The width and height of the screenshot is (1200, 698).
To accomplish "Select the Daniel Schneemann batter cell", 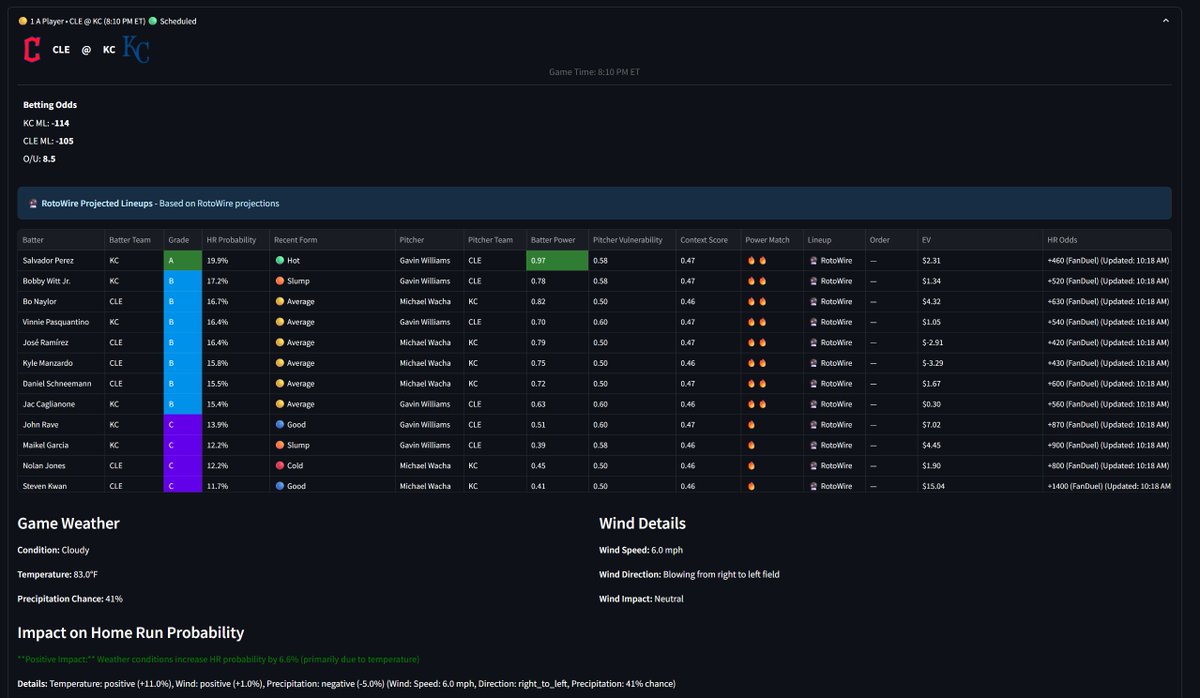I will (x=60, y=383).
